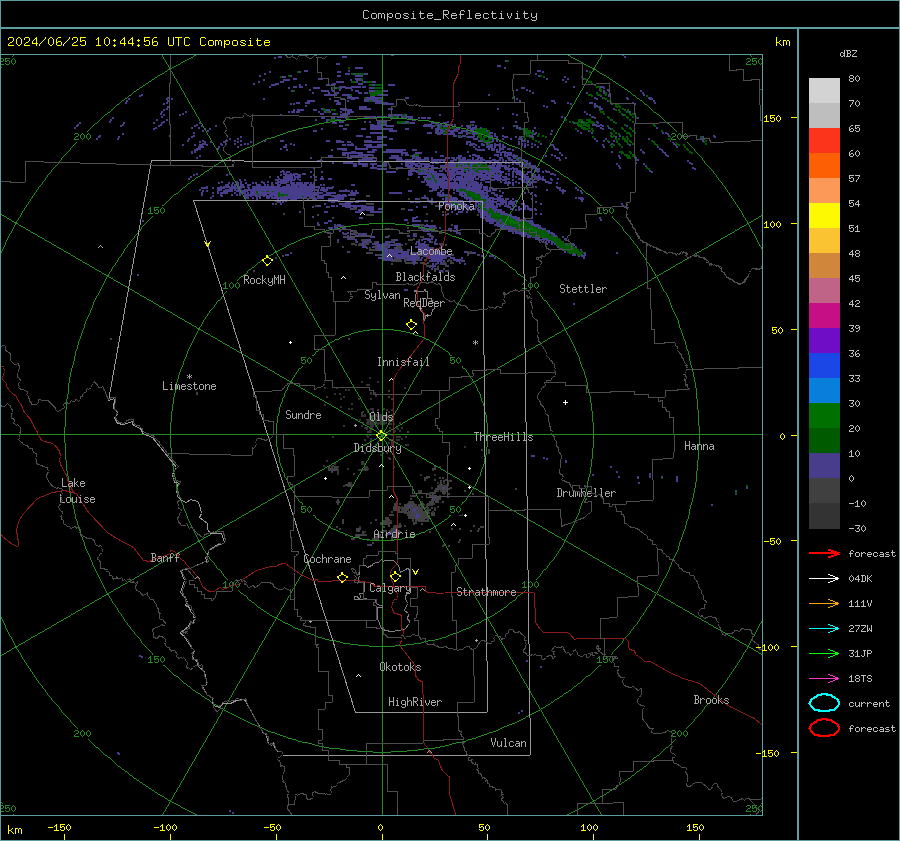900x841 pixels.
Task: Click the red forecast arrow legend icon
Action: [x=824, y=553]
